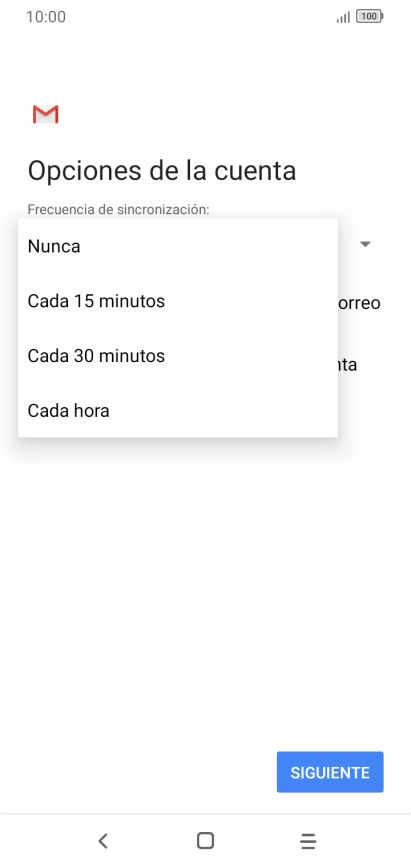The height and width of the screenshot is (868, 411).
Task: Tap the divider line above navigation bar
Action: [206, 813]
